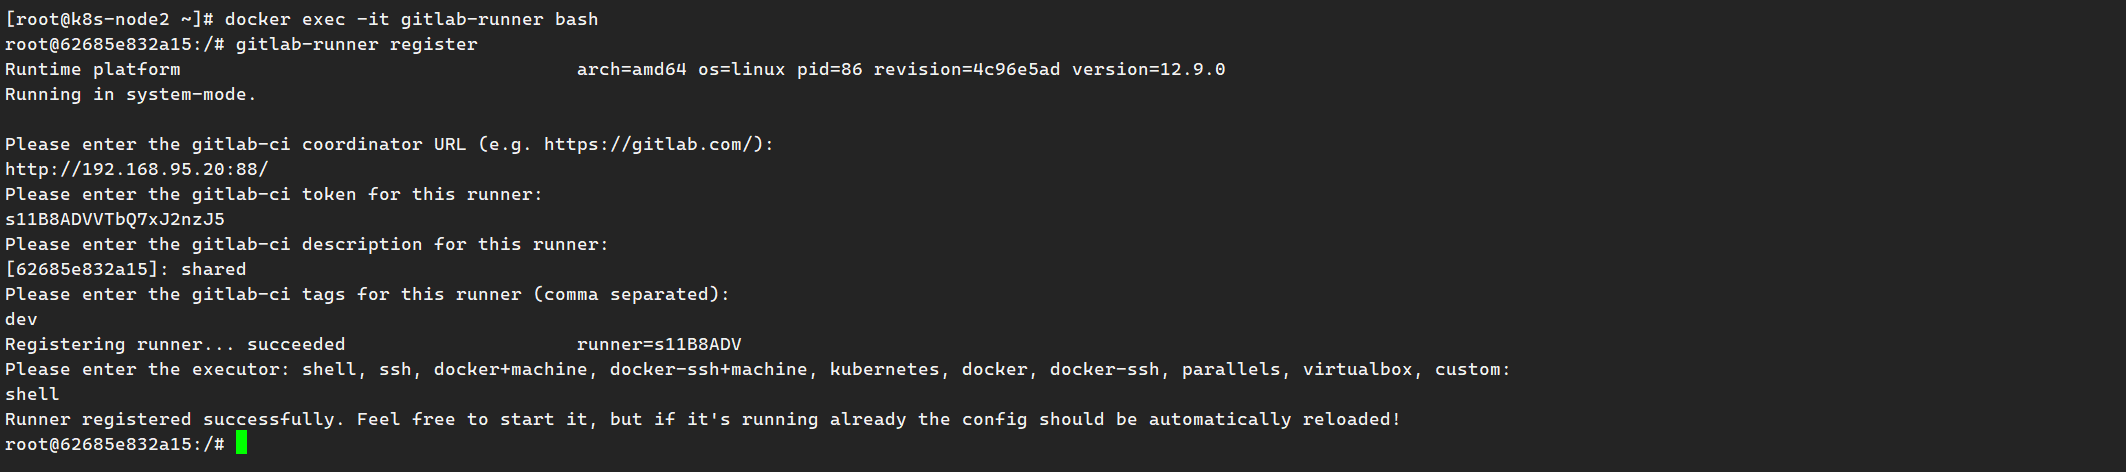Click the green terminal cursor block
This screenshot has height=472, width=2126.
241,443
